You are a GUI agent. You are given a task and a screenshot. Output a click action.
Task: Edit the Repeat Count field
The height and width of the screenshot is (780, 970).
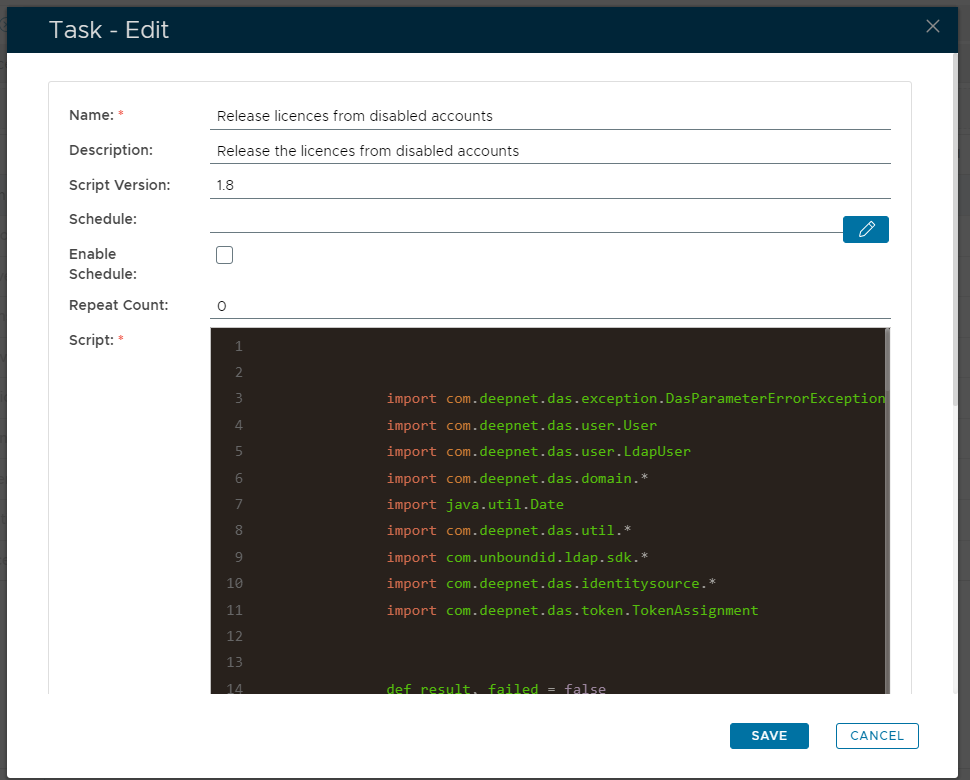coord(550,306)
